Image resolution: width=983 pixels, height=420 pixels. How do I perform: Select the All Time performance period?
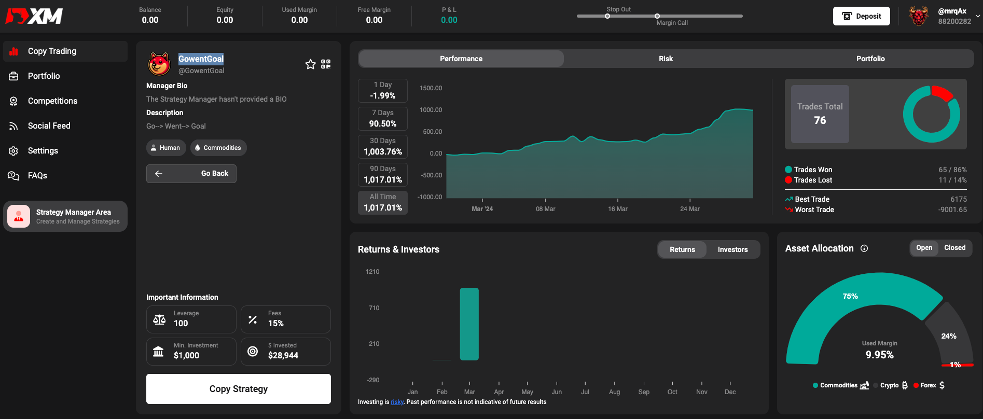tap(383, 203)
